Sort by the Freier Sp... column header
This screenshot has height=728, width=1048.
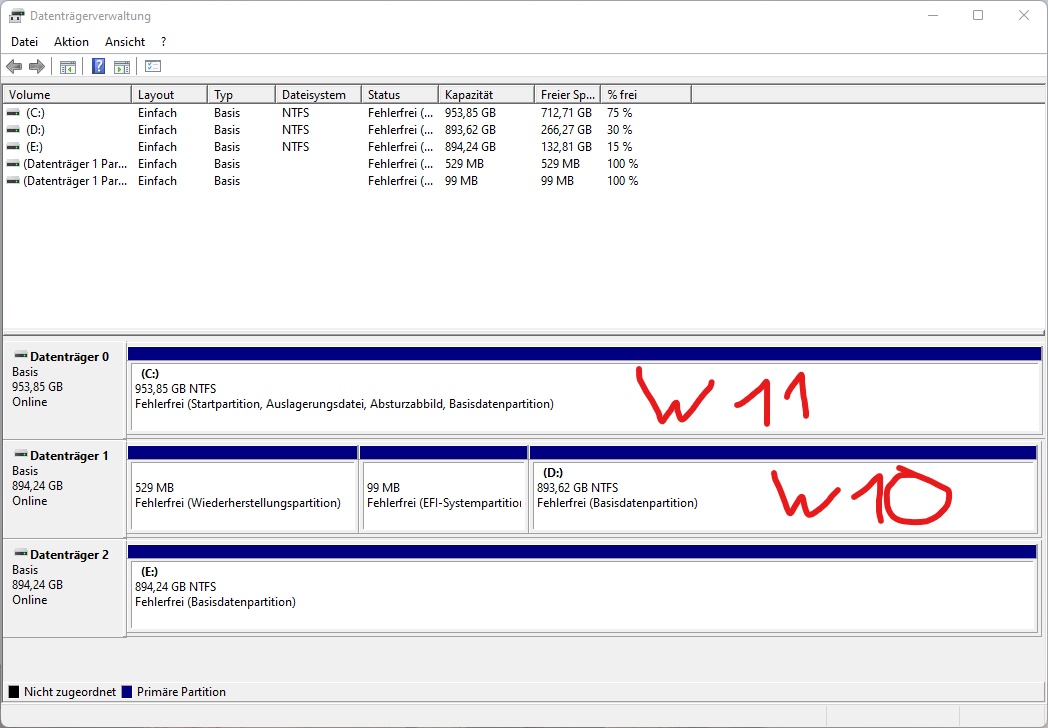click(567, 95)
